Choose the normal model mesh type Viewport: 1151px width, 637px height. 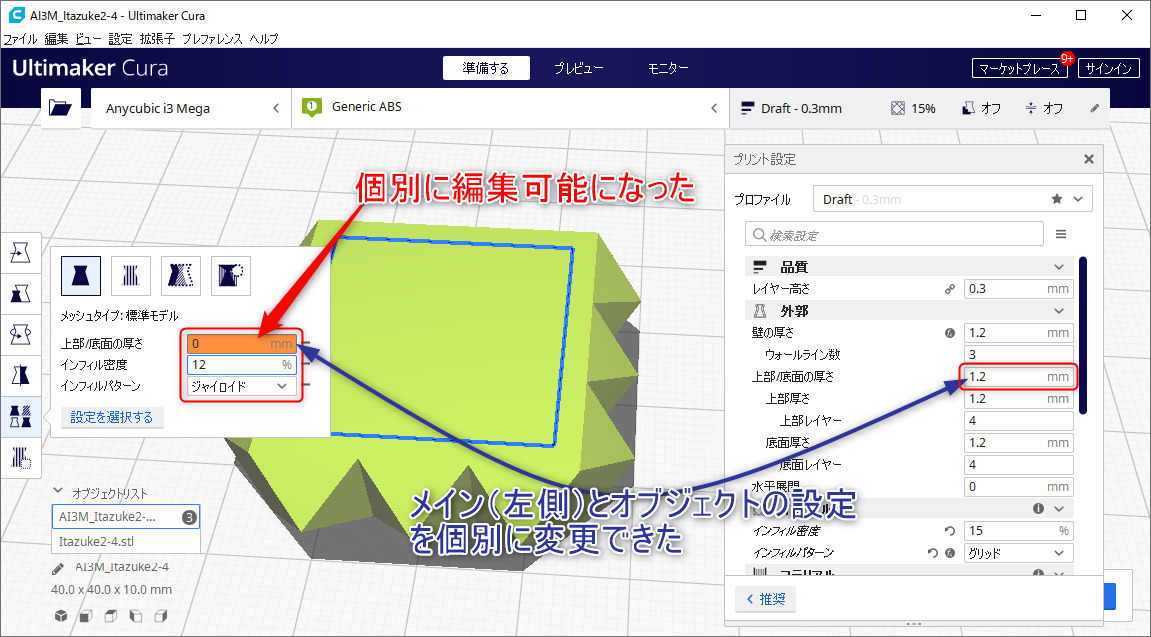point(81,274)
